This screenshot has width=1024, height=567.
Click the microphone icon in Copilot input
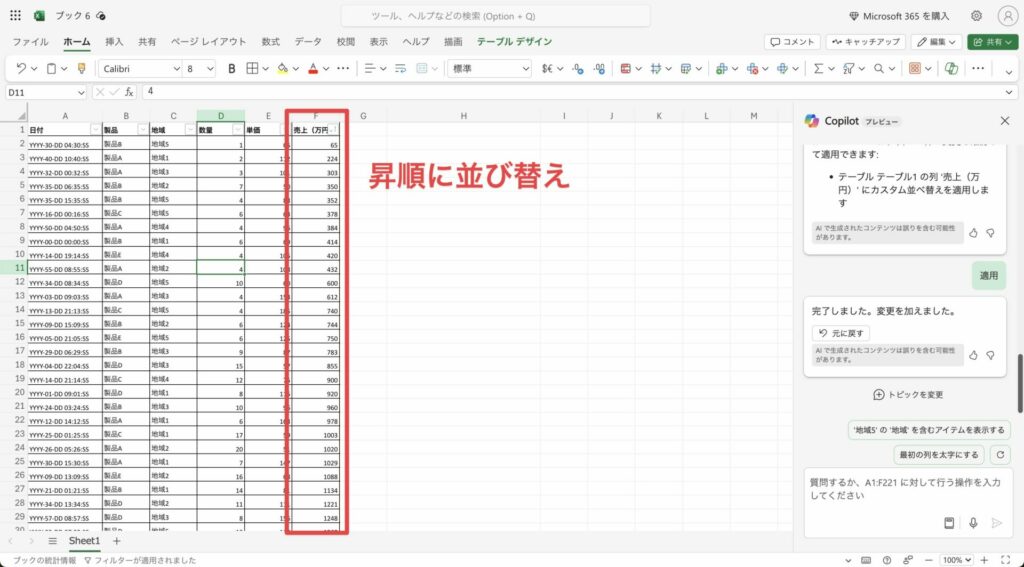coord(972,523)
